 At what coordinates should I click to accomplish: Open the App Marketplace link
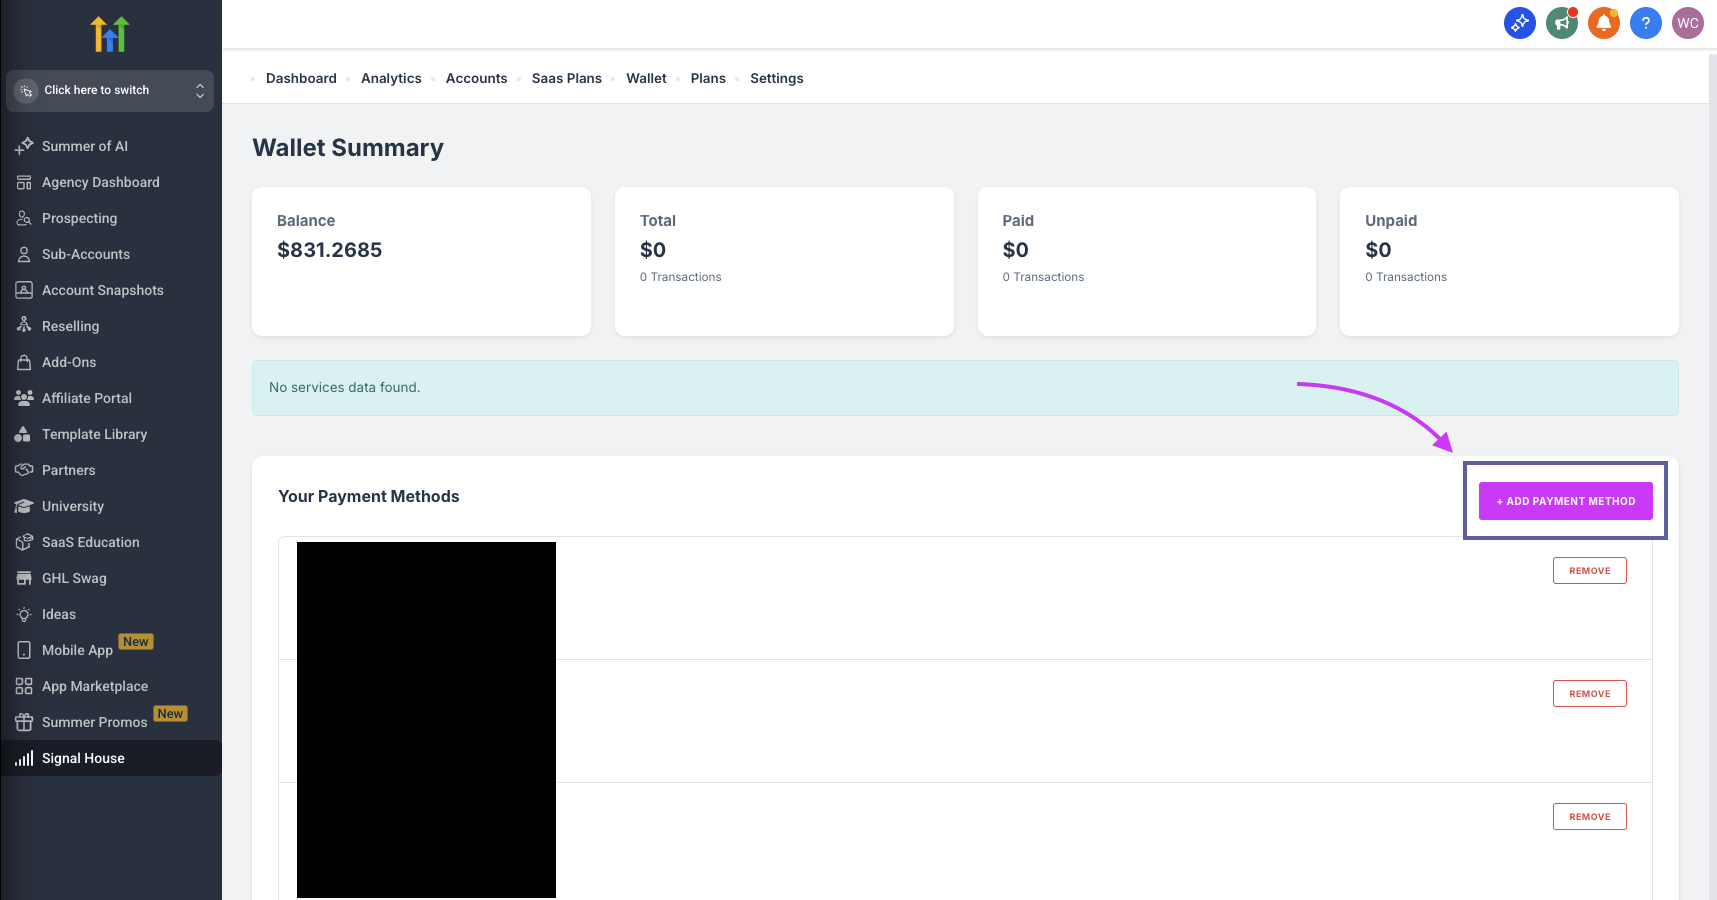[x=95, y=686]
